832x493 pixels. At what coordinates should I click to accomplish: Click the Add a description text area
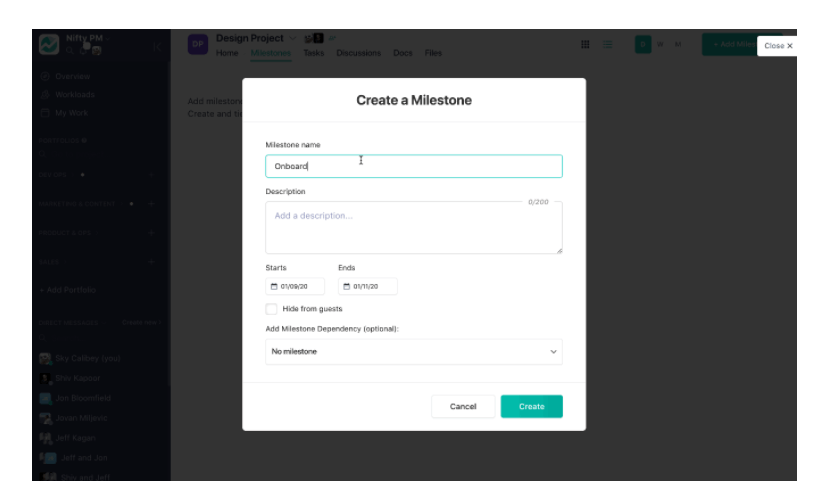(414, 227)
